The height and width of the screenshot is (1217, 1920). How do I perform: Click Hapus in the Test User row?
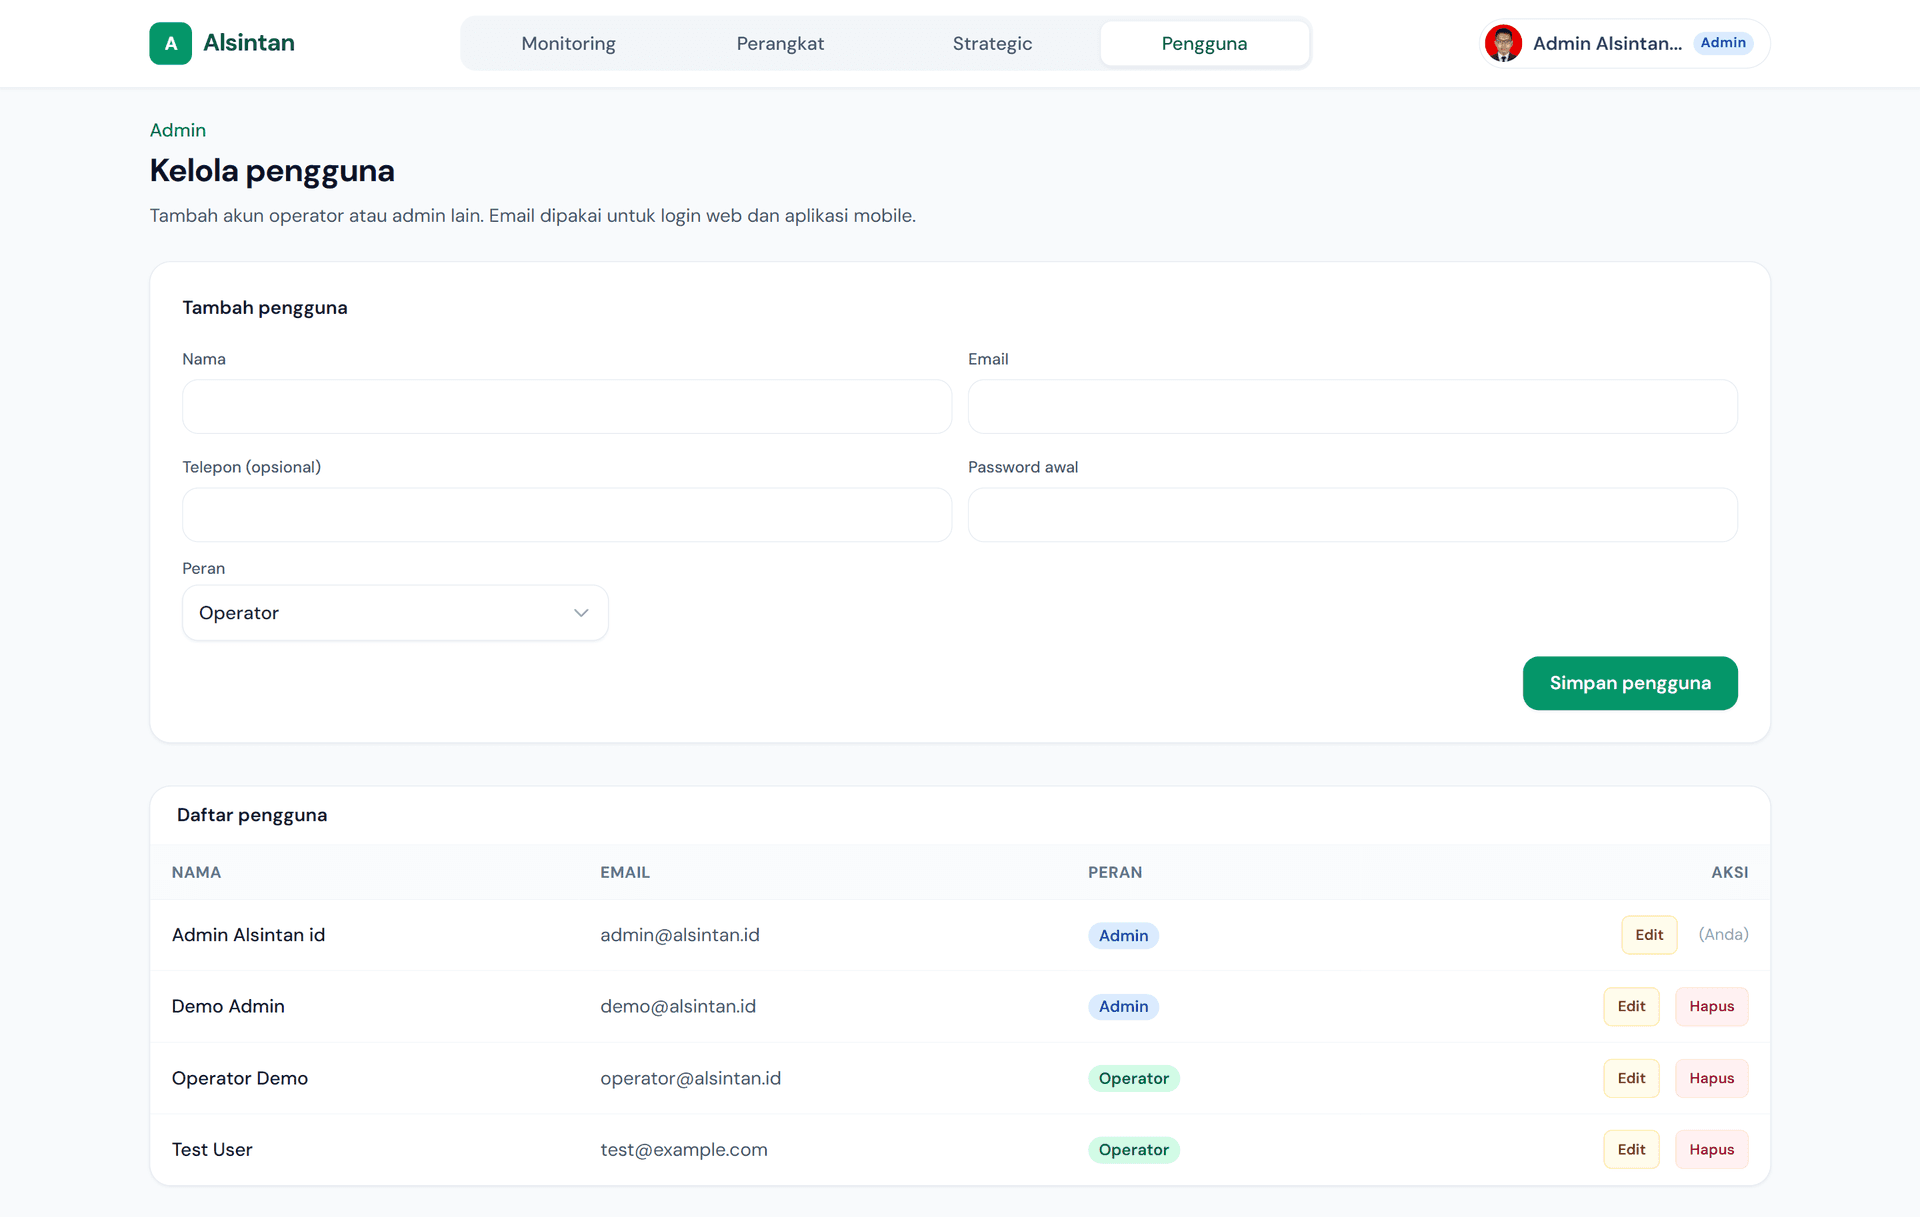click(1712, 1150)
